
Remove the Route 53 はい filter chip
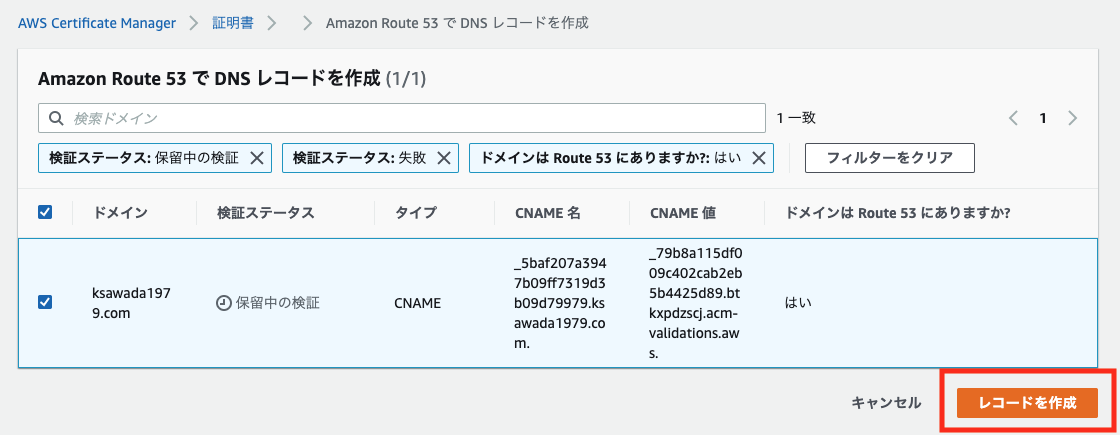click(759, 158)
